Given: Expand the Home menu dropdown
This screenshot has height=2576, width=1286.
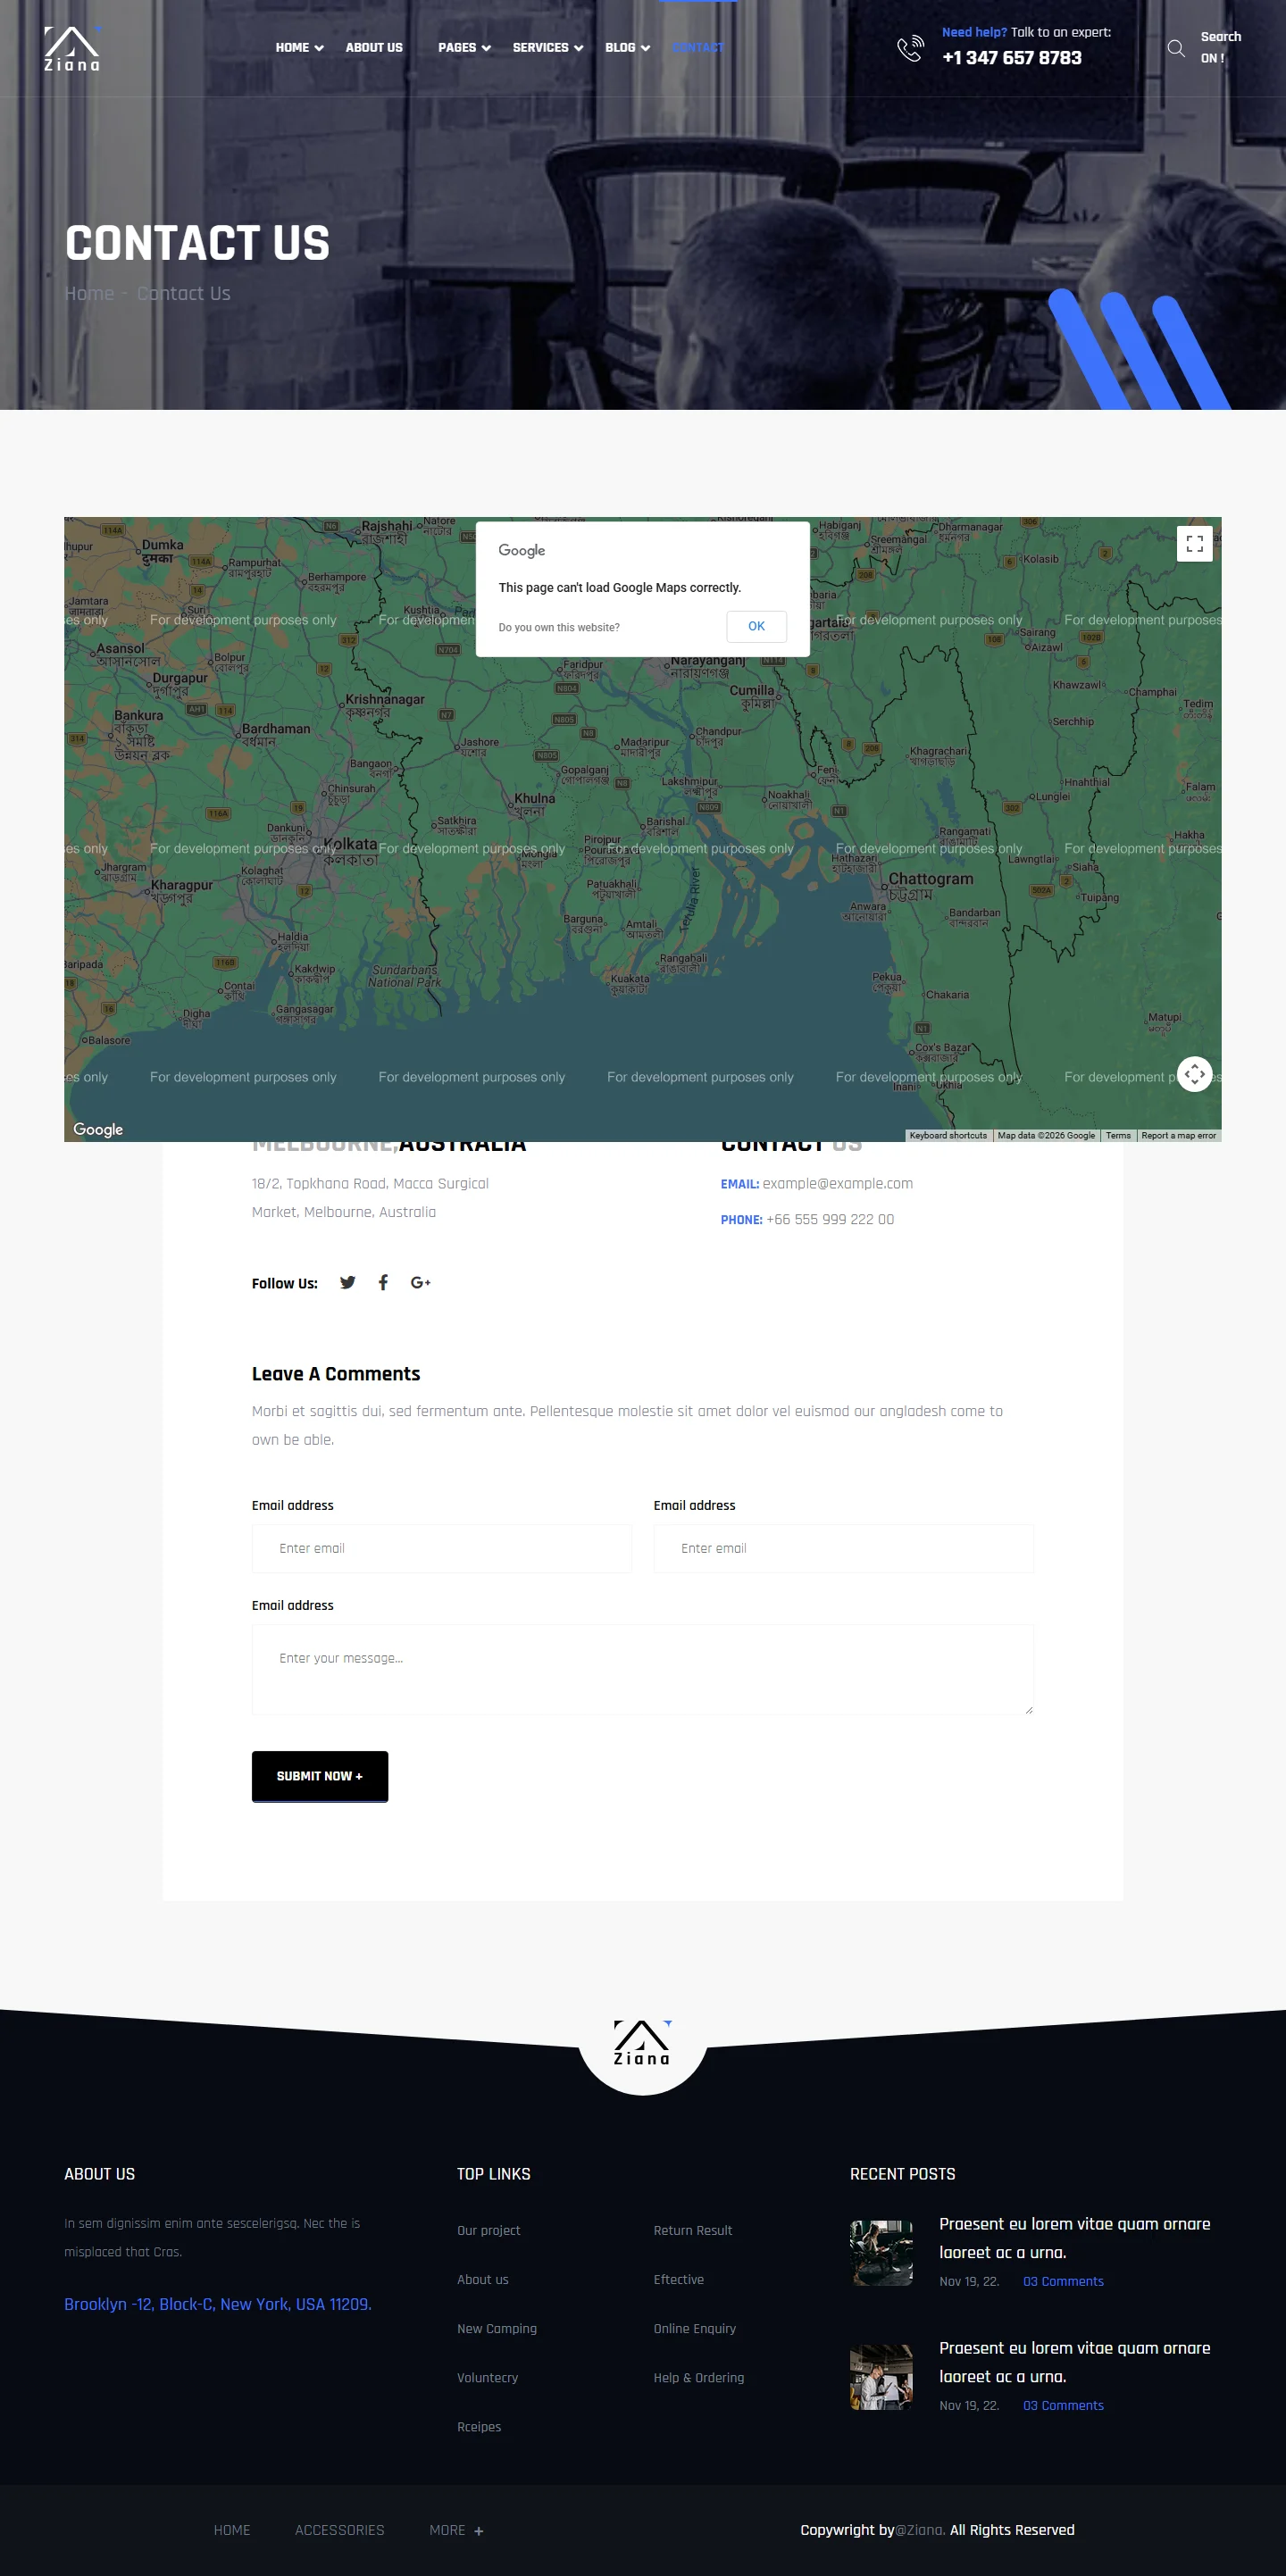Looking at the screenshot, I should [299, 48].
